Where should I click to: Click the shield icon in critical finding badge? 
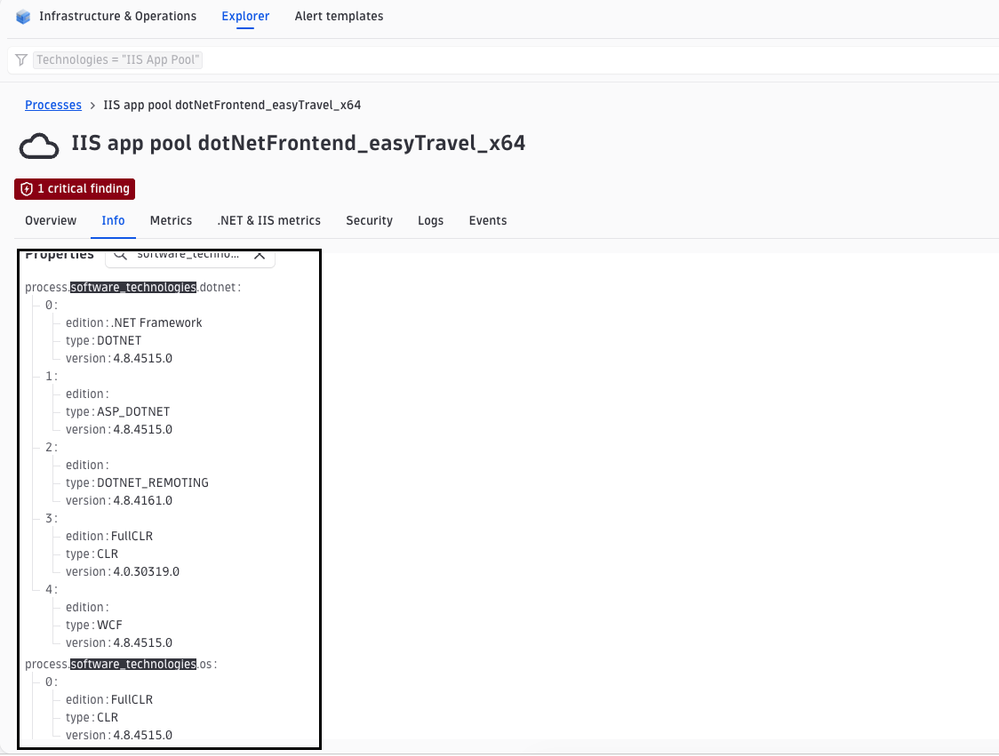pos(27,189)
